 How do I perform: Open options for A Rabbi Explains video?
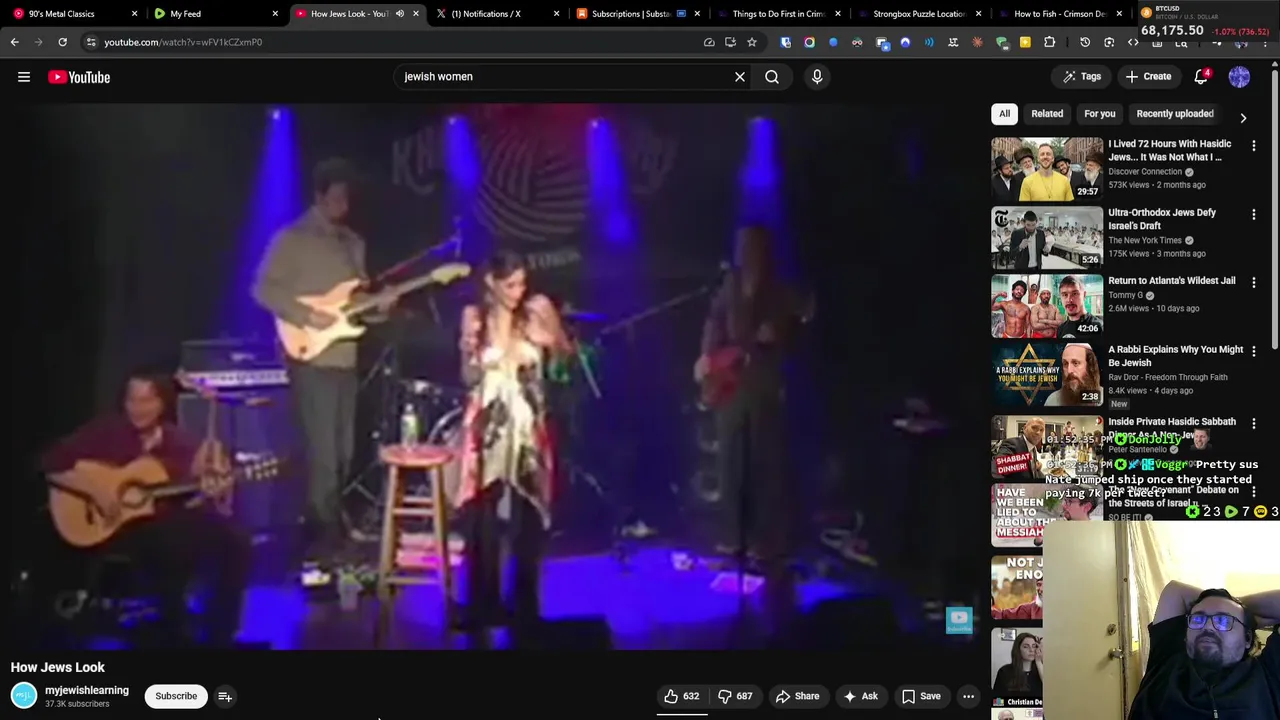click(1254, 351)
